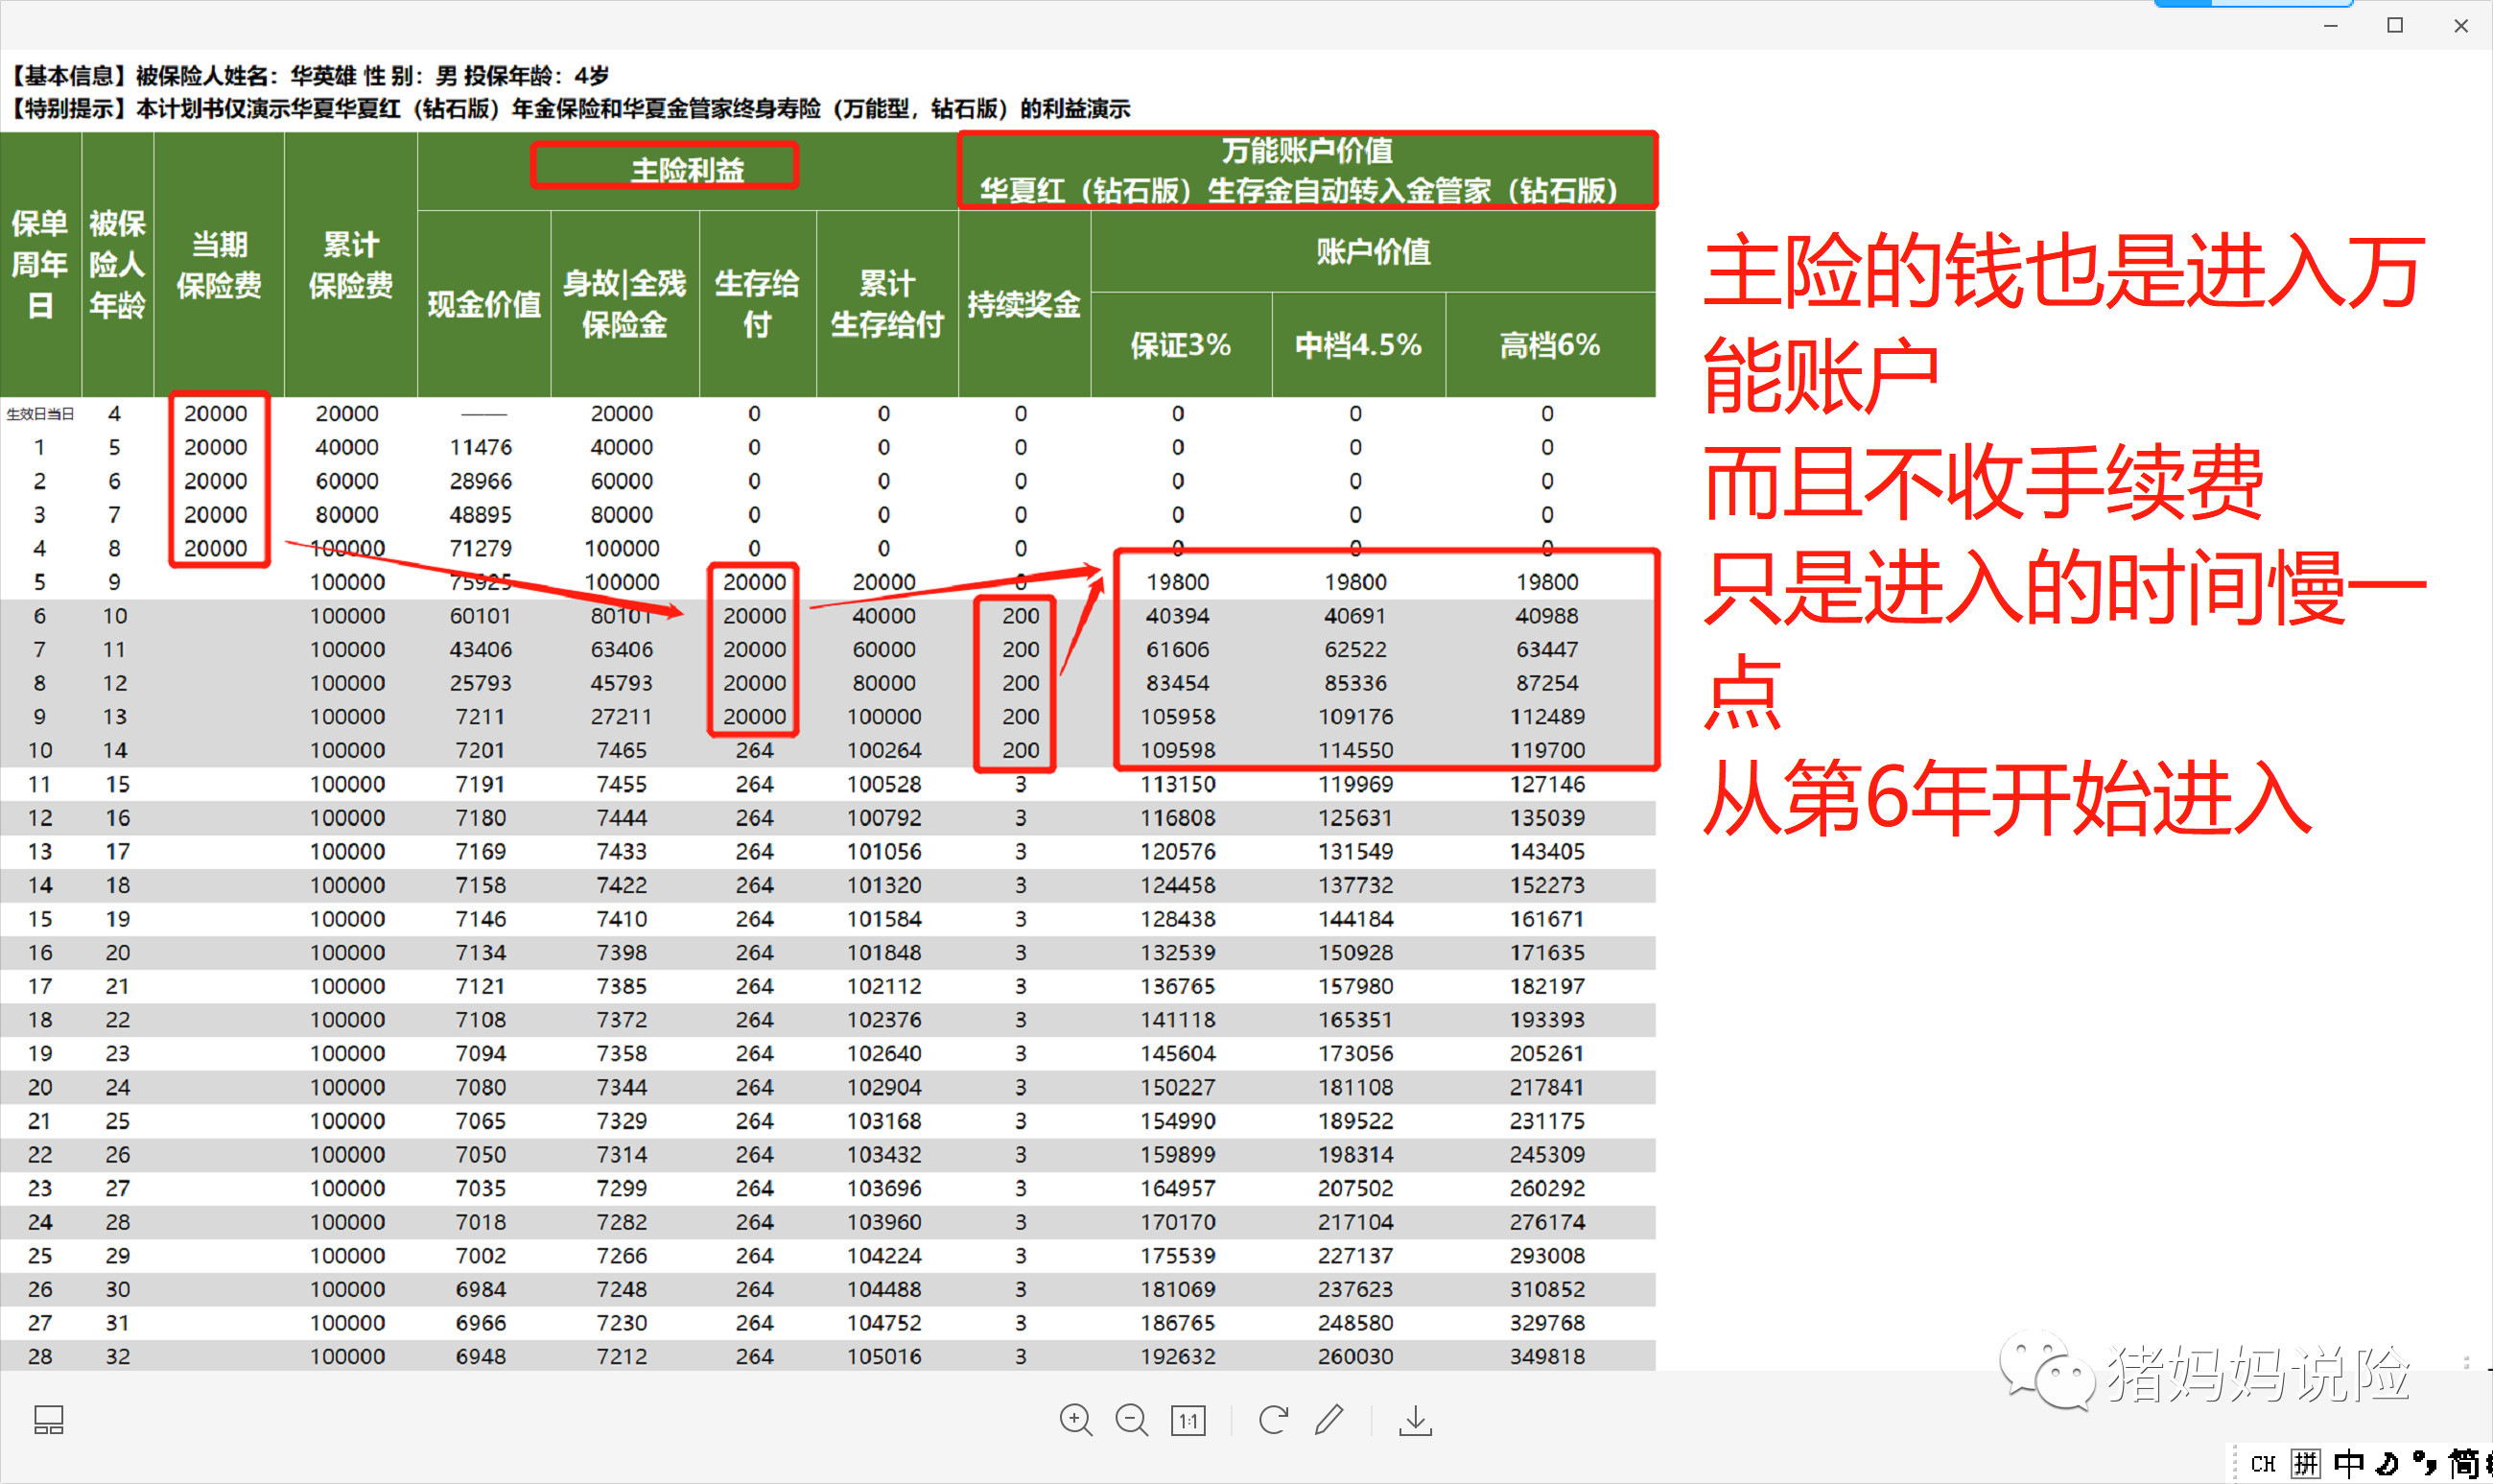
Task: Click cumulative survival payment 100264
Action: 884,750
